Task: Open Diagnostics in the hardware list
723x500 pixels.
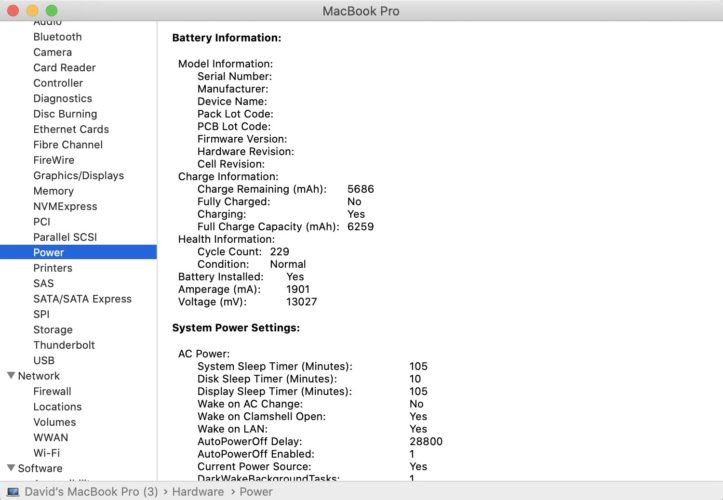Action: click(63, 99)
